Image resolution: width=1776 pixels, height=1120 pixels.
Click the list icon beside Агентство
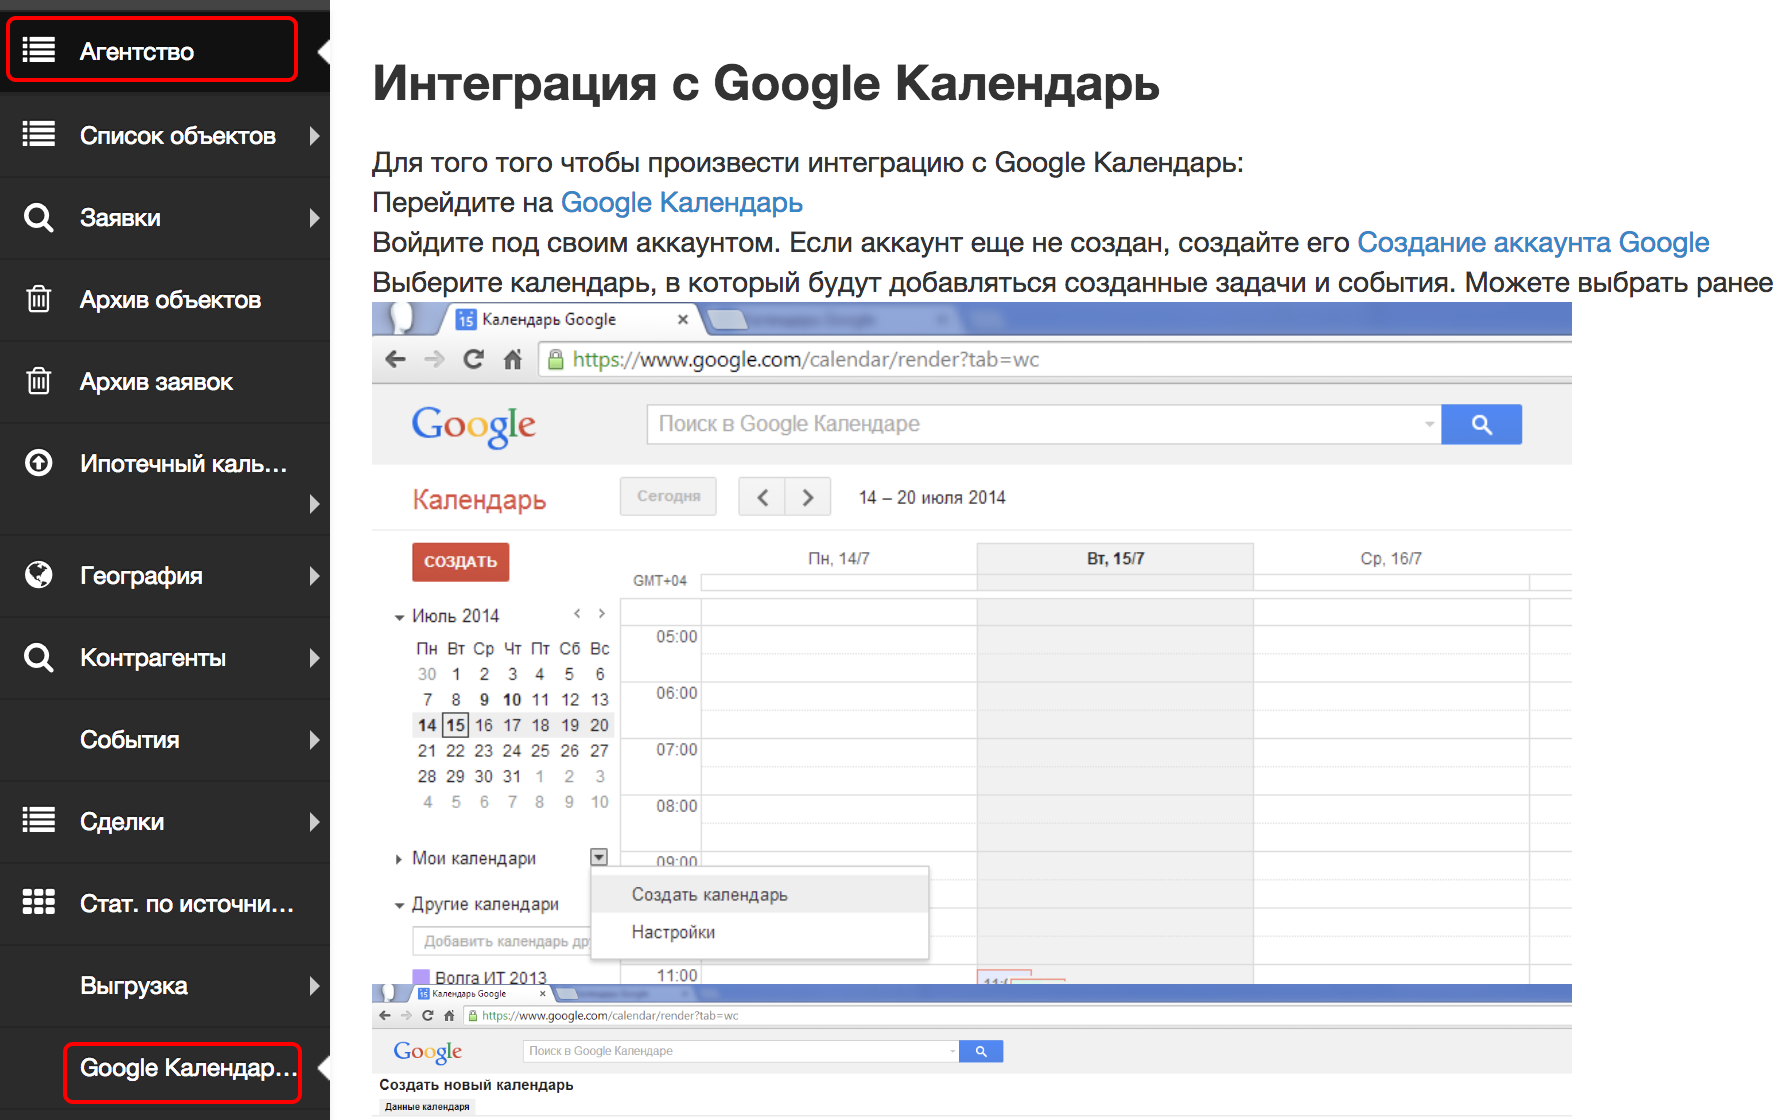(x=39, y=50)
